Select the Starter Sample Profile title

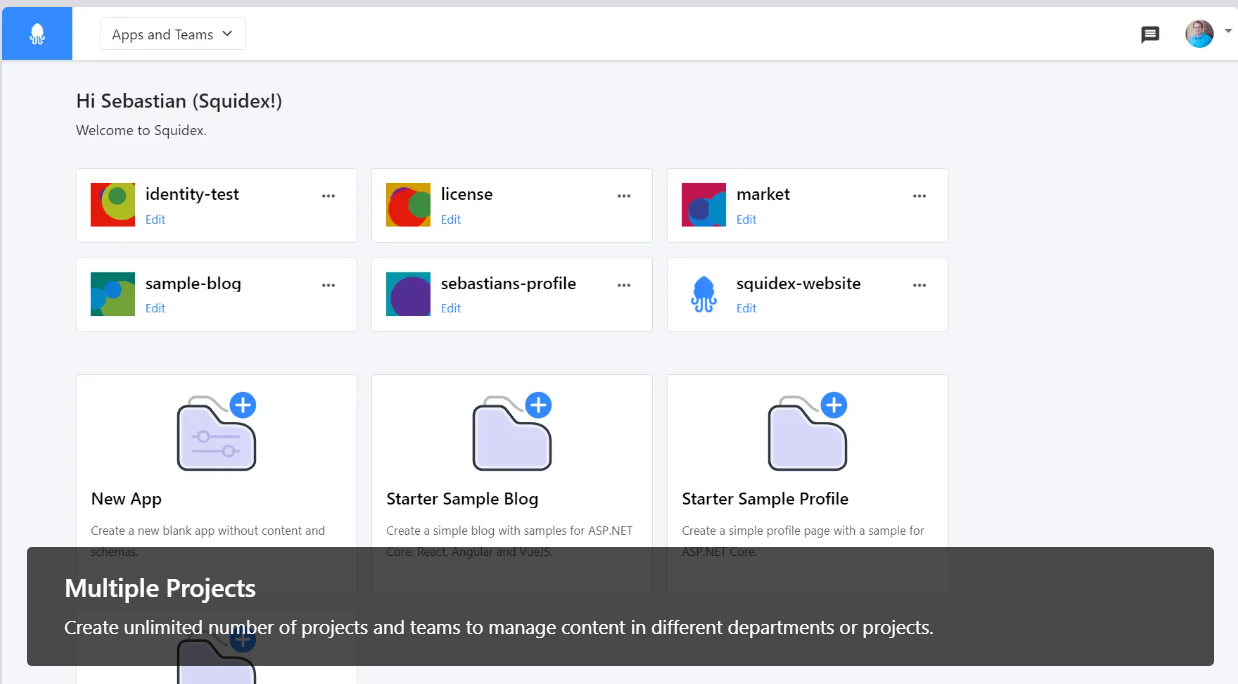coord(765,499)
